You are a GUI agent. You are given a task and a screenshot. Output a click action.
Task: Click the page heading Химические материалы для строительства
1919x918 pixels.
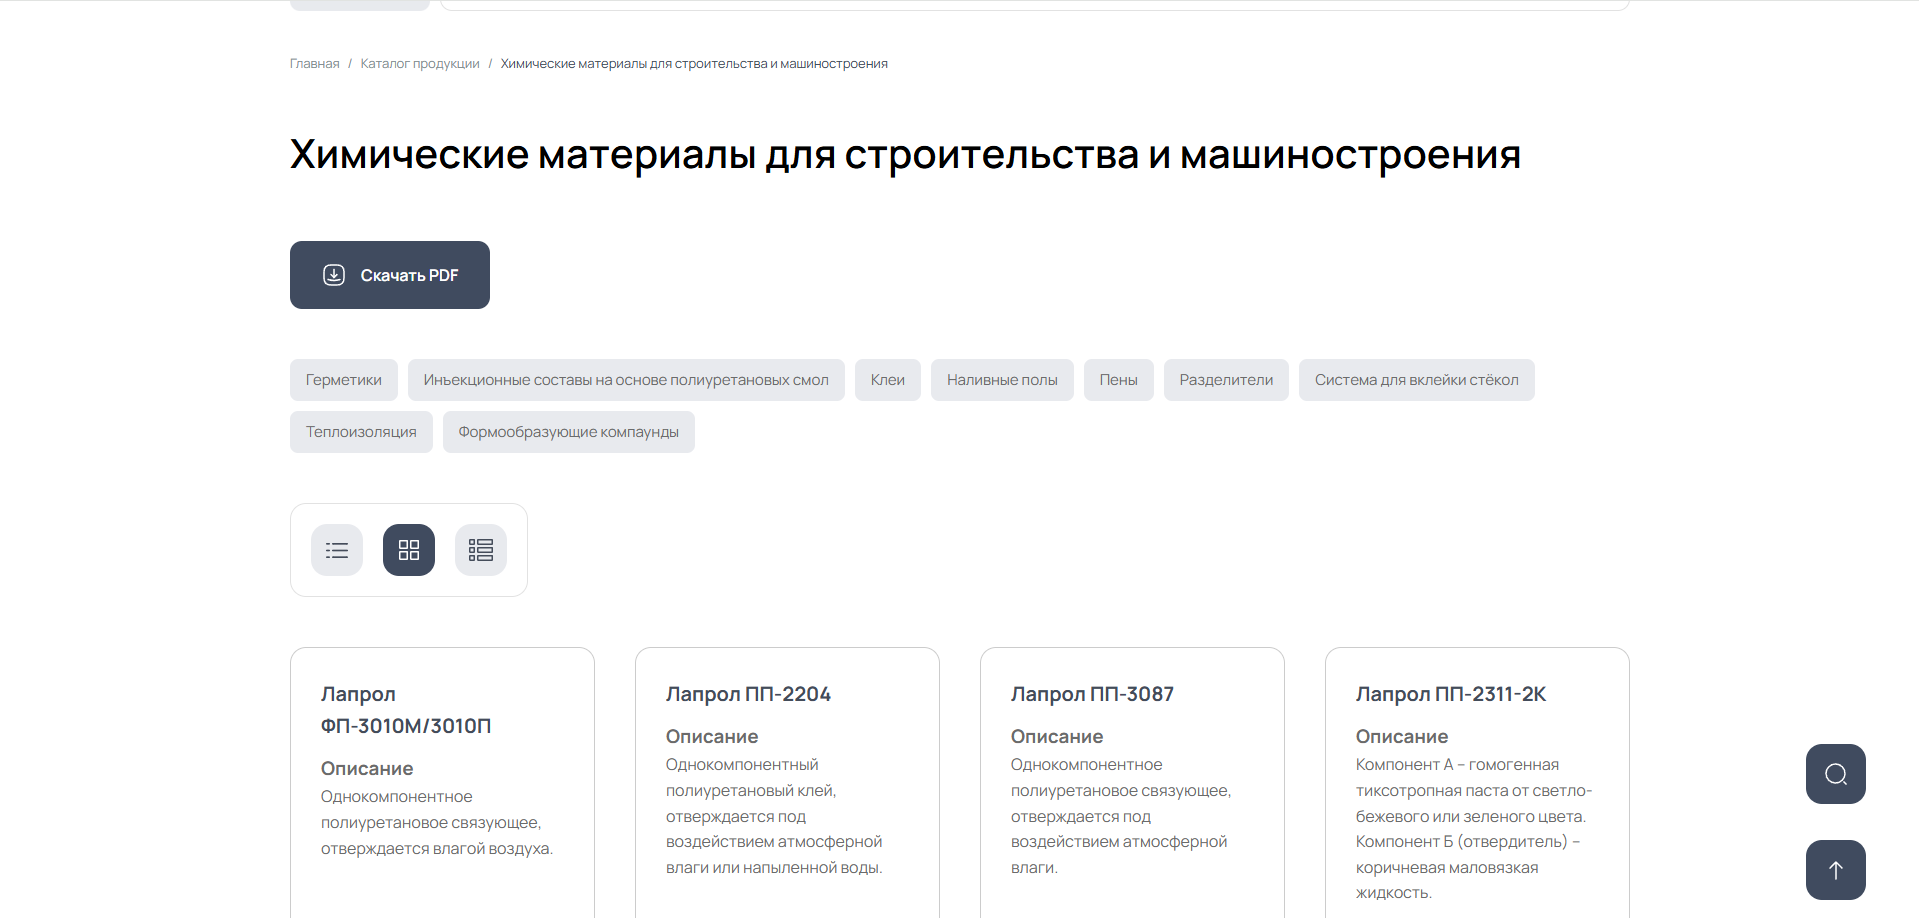click(x=905, y=155)
